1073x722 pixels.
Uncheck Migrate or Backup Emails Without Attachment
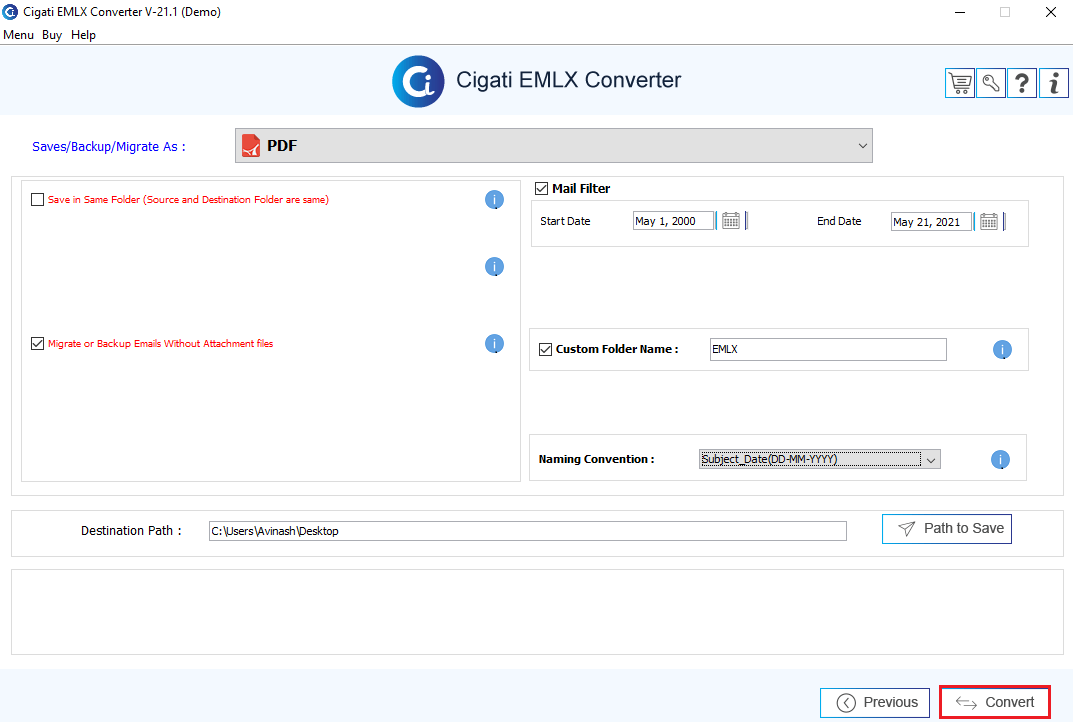coord(38,344)
